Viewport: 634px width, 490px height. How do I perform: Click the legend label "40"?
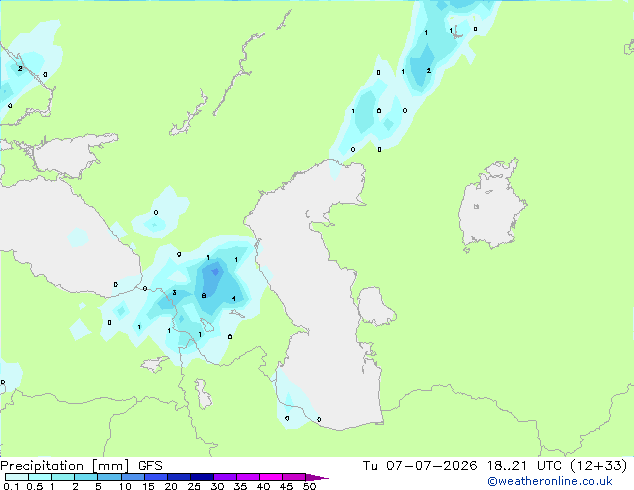coord(263,486)
